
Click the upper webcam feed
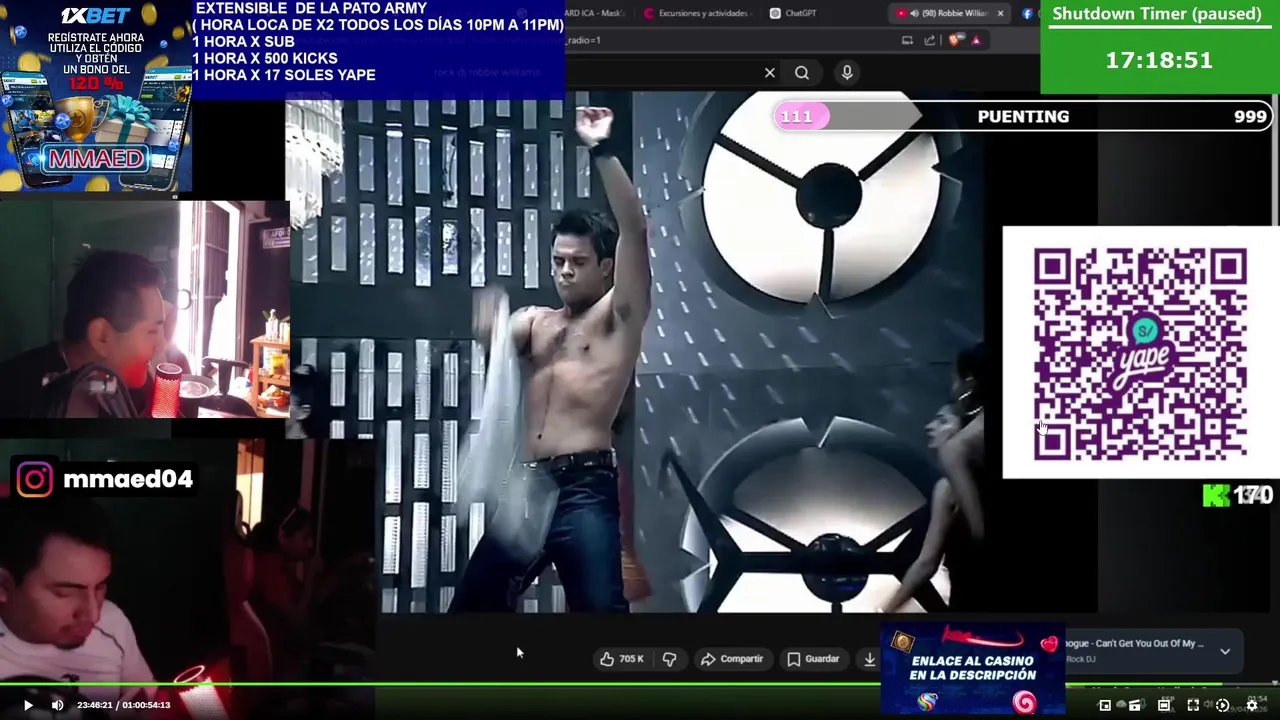pos(145,309)
